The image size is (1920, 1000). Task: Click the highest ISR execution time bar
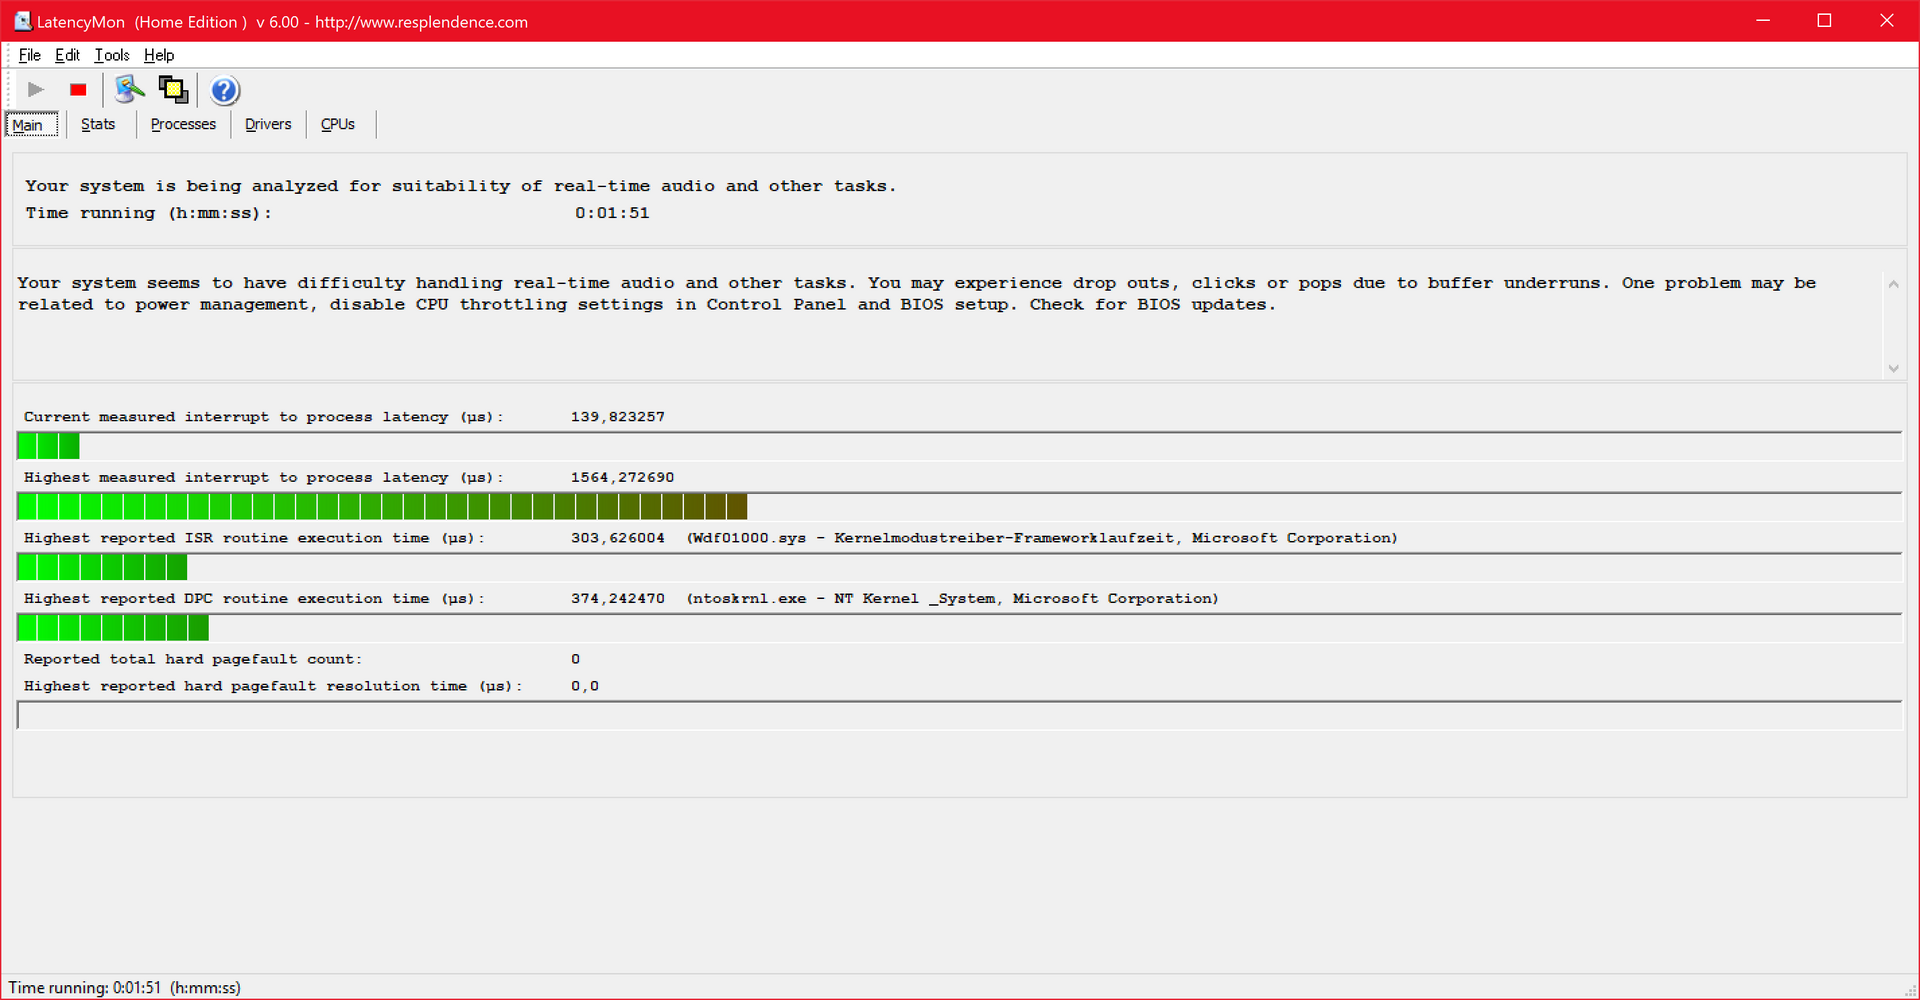pyautogui.click(x=959, y=567)
